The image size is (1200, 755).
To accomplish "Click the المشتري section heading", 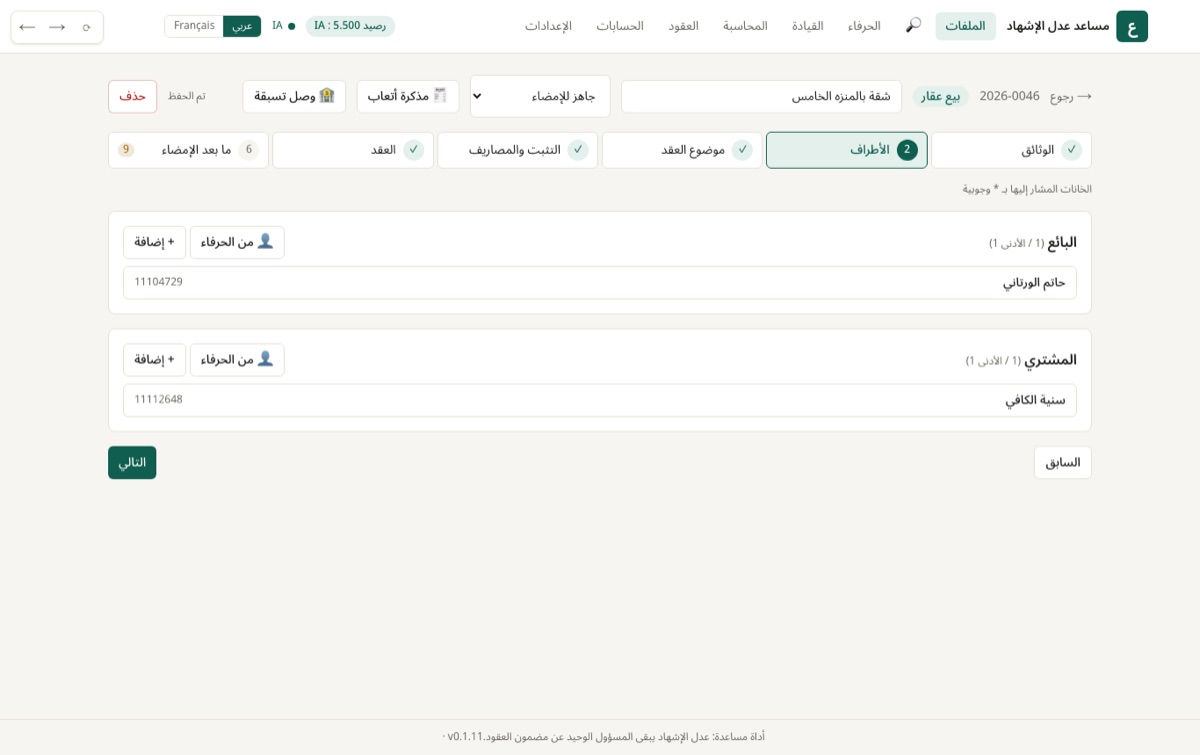I will [x=1050, y=360].
